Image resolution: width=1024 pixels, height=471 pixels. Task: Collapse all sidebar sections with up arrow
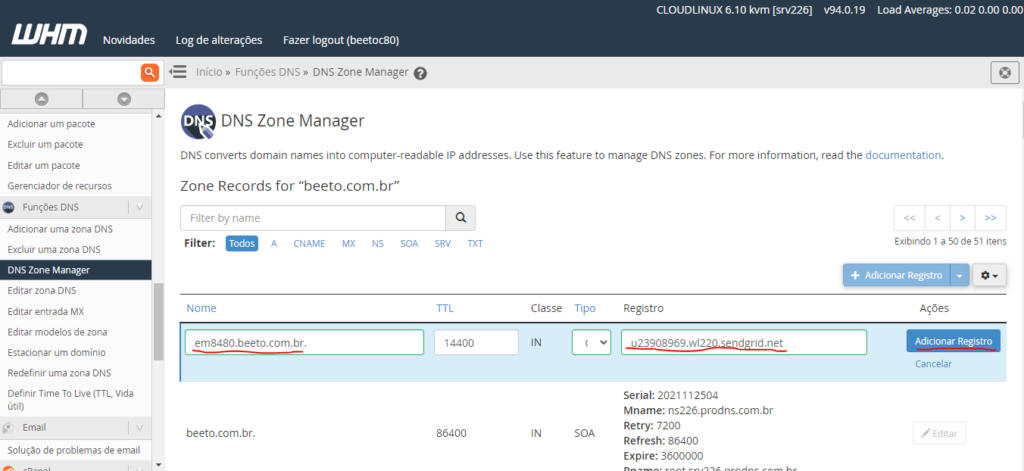[x=42, y=99]
